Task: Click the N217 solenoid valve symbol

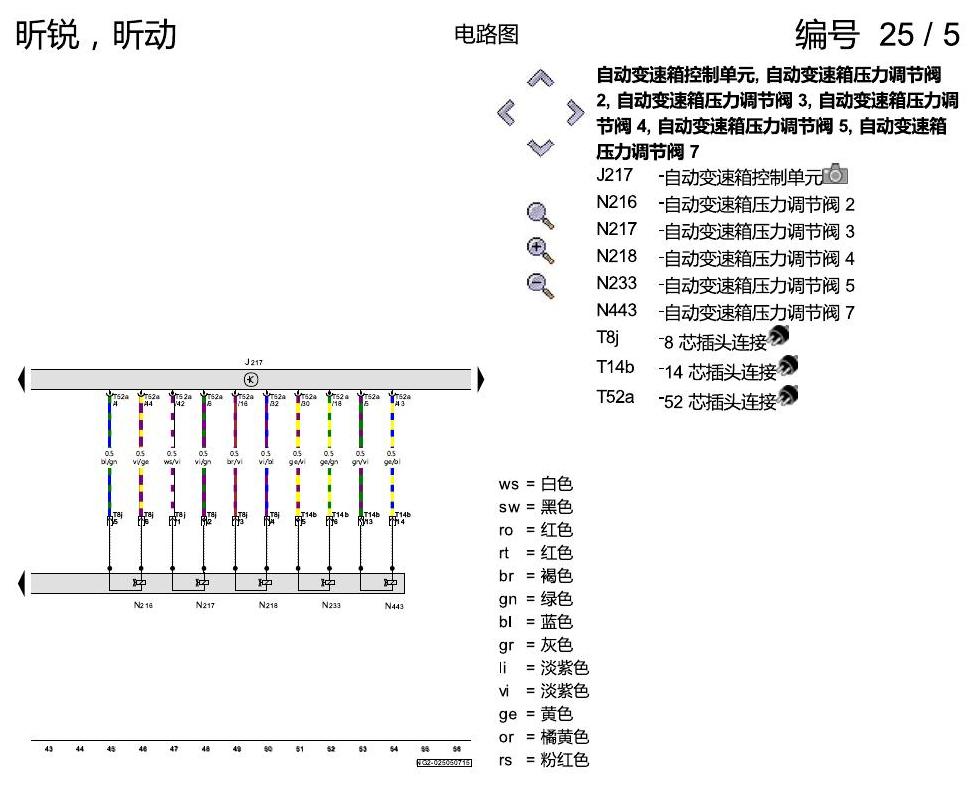Action: click(x=202, y=582)
